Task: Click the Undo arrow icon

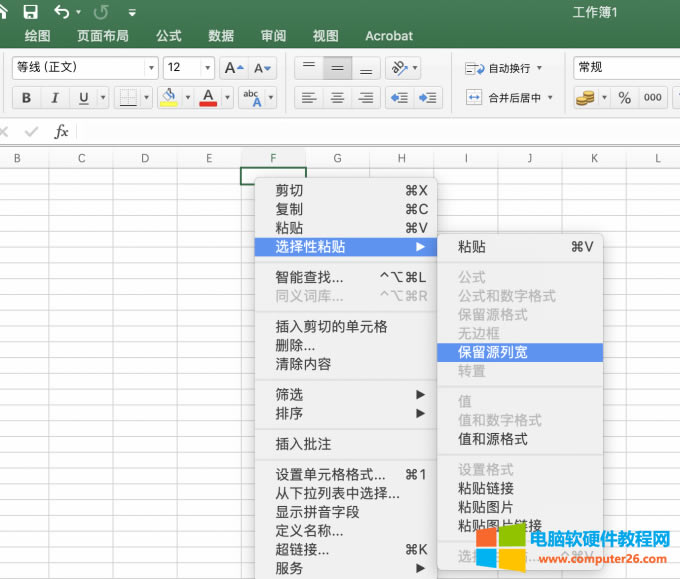Action: (62, 12)
